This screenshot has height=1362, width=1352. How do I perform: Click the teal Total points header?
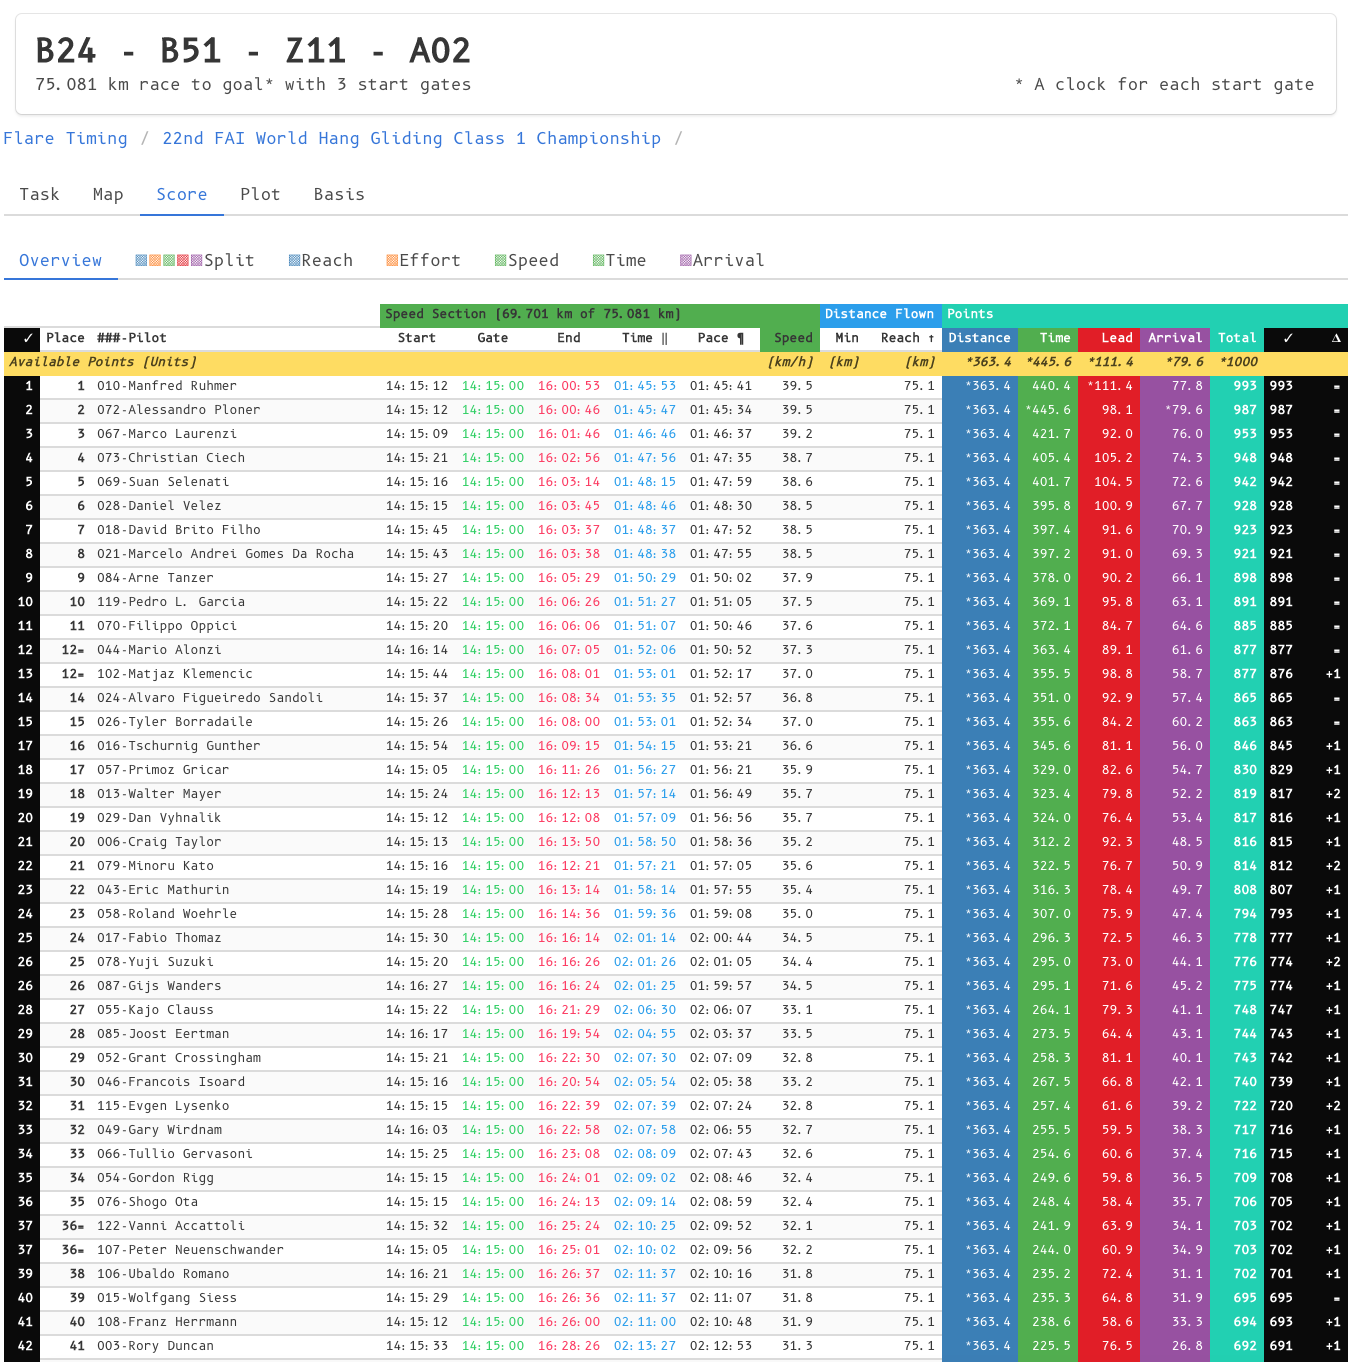1237,338
